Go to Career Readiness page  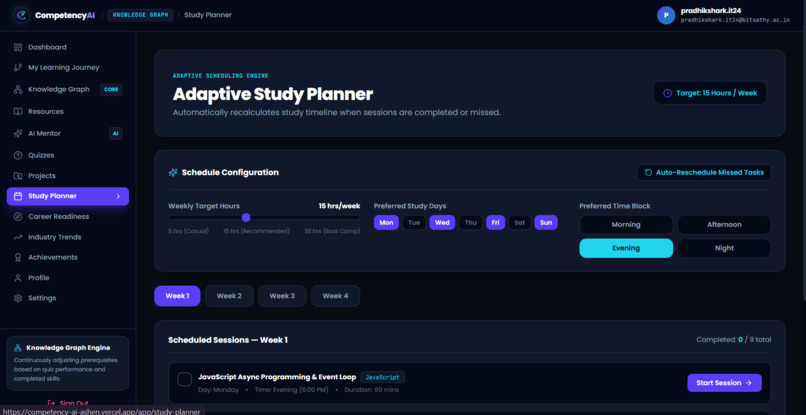point(68,216)
